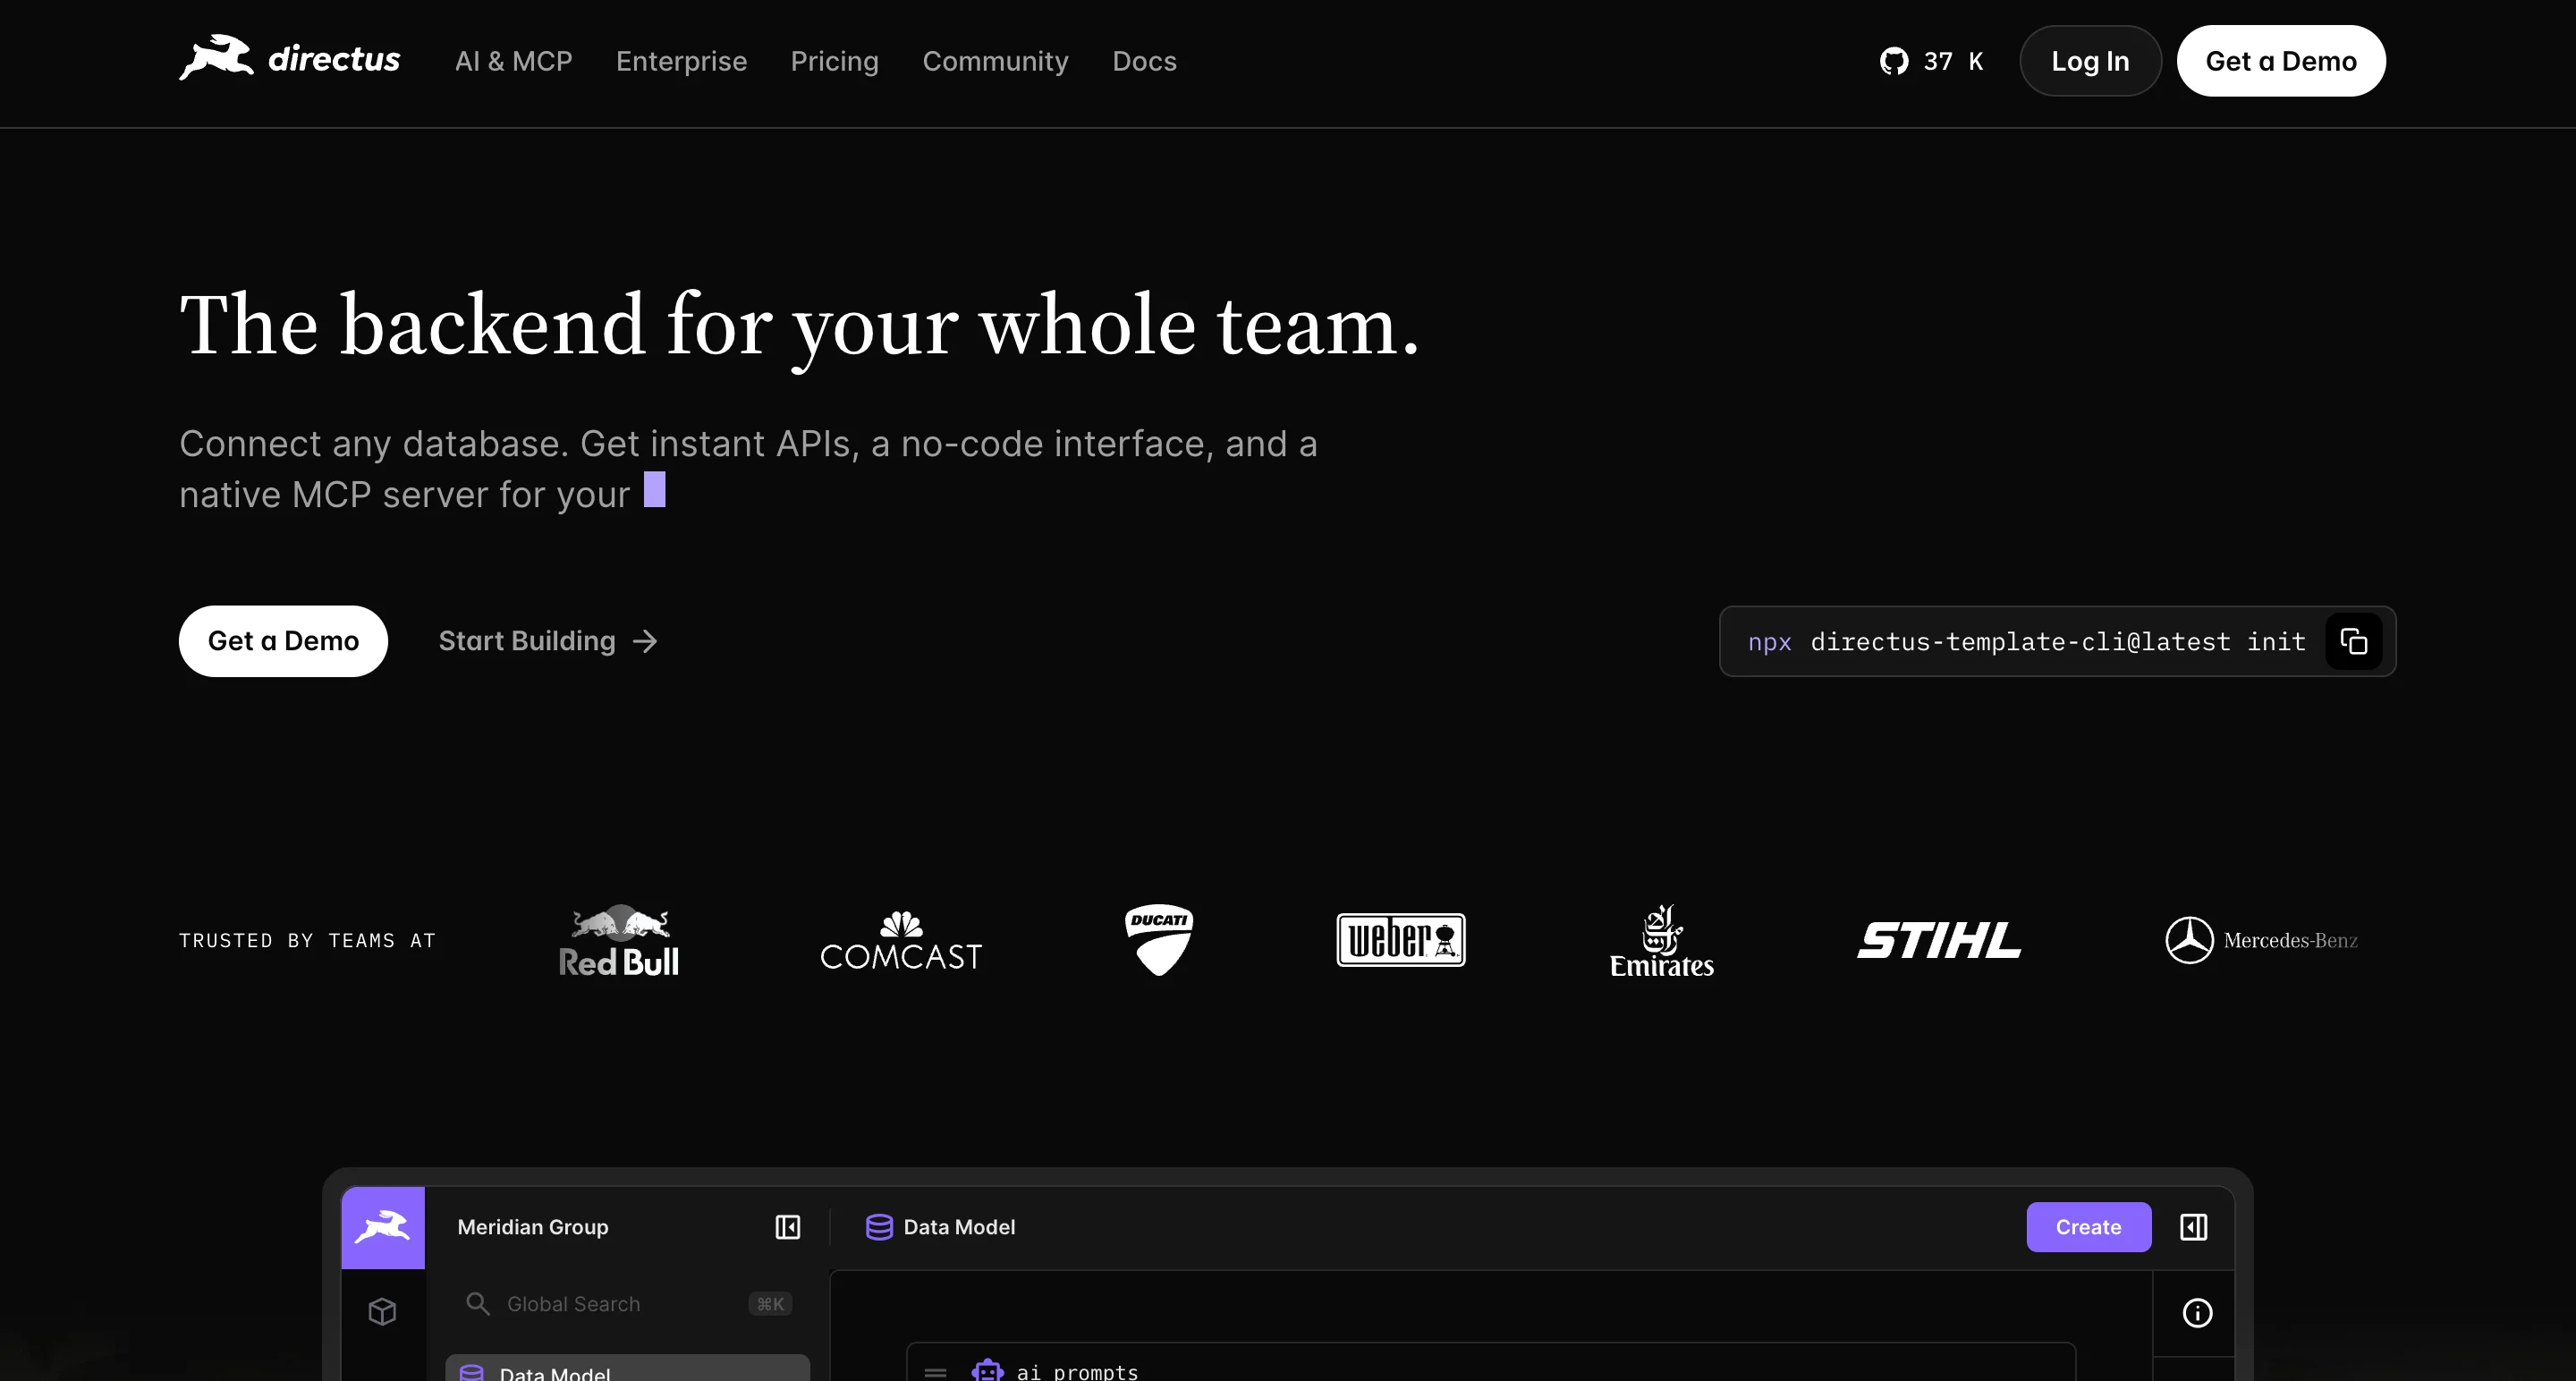This screenshot has height=1381, width=2576.
Task: Collapse sidebar icon next to Meridian Group
Action: click(788, 1227)
